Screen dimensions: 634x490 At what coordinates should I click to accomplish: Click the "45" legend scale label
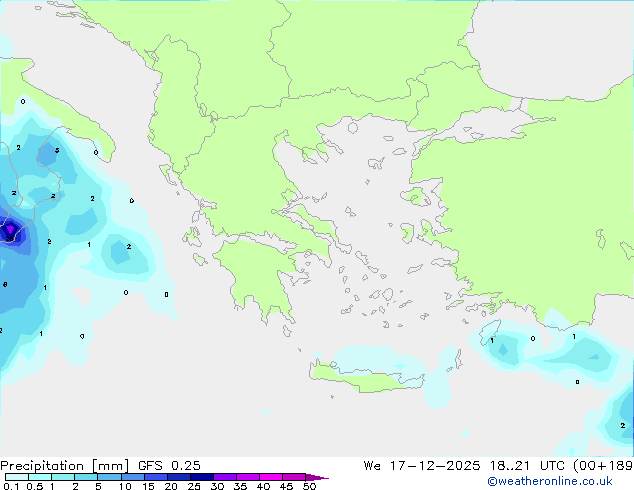[x=286, y=486]
